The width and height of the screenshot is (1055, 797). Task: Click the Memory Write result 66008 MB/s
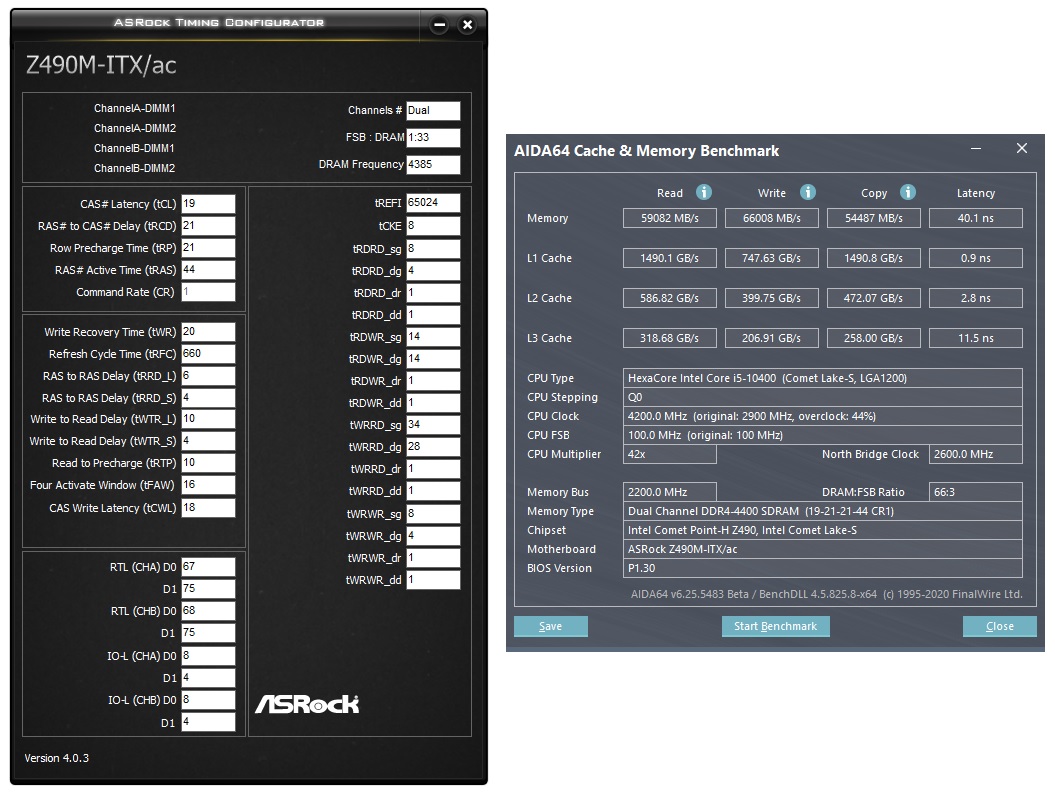tap(772, 218)
